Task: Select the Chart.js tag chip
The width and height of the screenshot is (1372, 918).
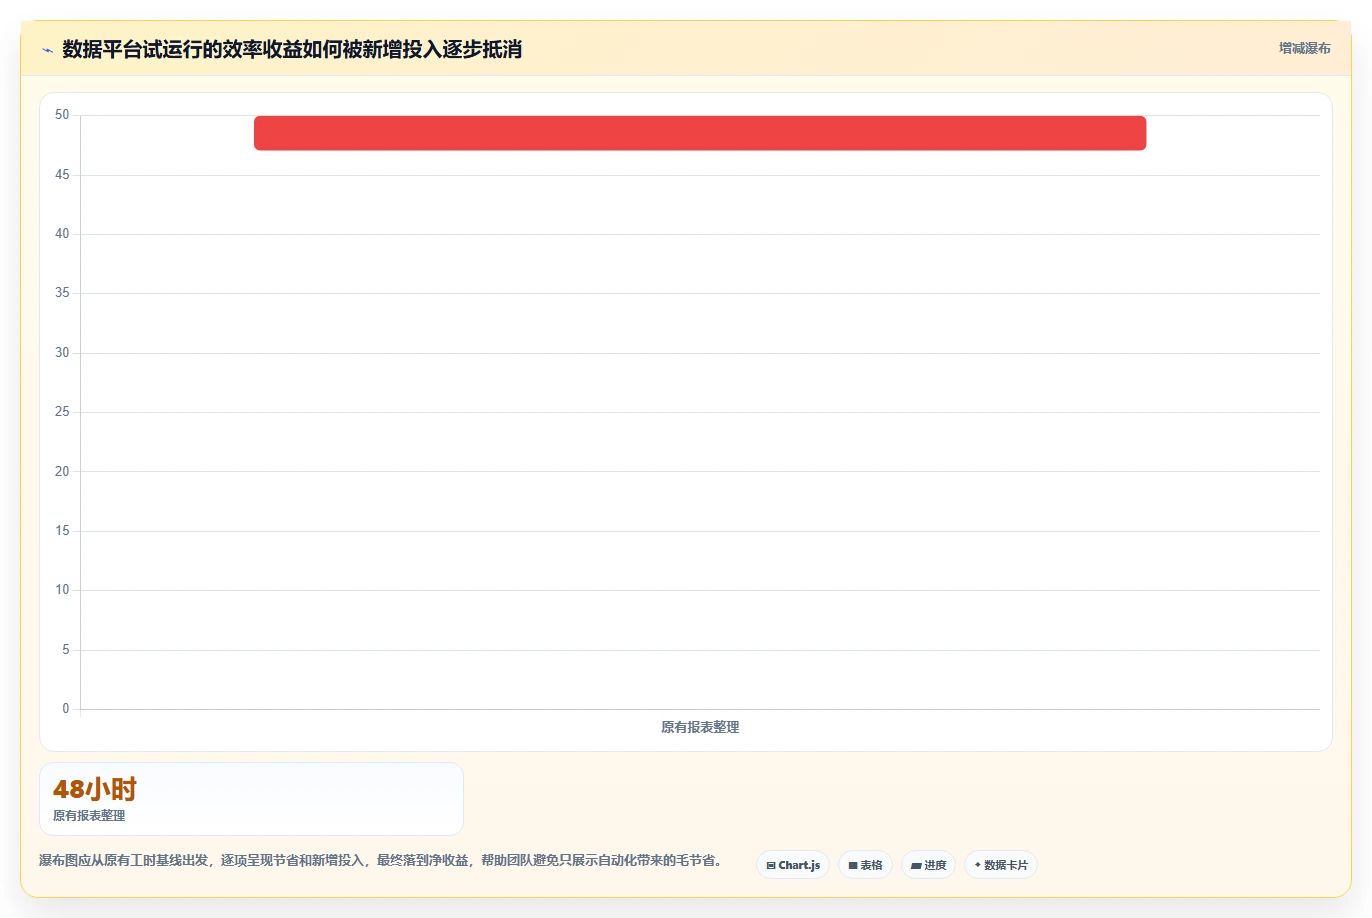Action: [793, 865]
